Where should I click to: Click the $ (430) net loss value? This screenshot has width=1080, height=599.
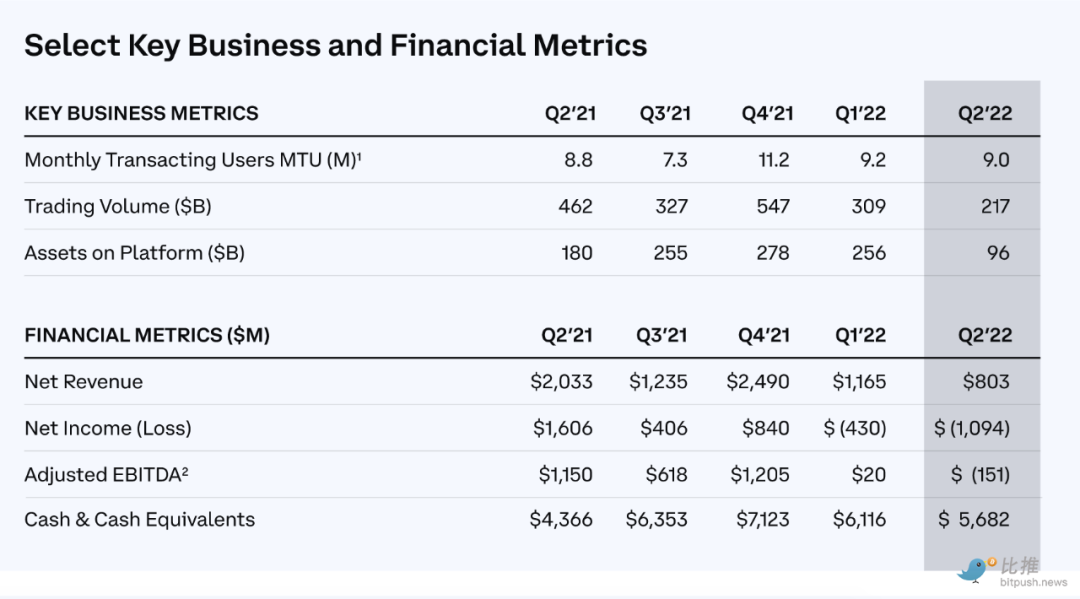pos(855,428)
